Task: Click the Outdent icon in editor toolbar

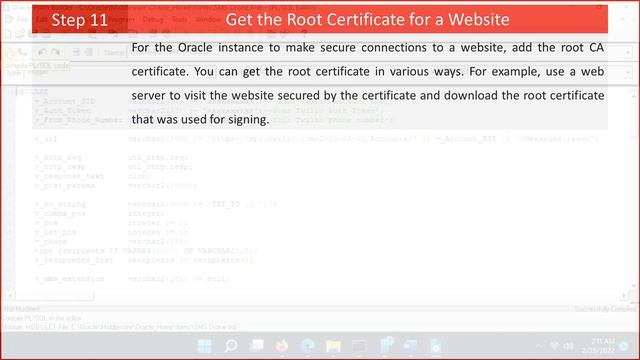Action: tap(76, 52)
